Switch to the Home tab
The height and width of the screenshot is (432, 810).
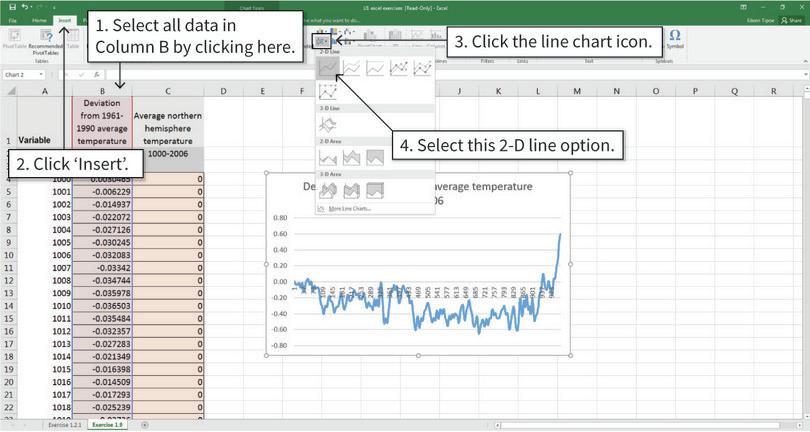[x=39, y=20]
